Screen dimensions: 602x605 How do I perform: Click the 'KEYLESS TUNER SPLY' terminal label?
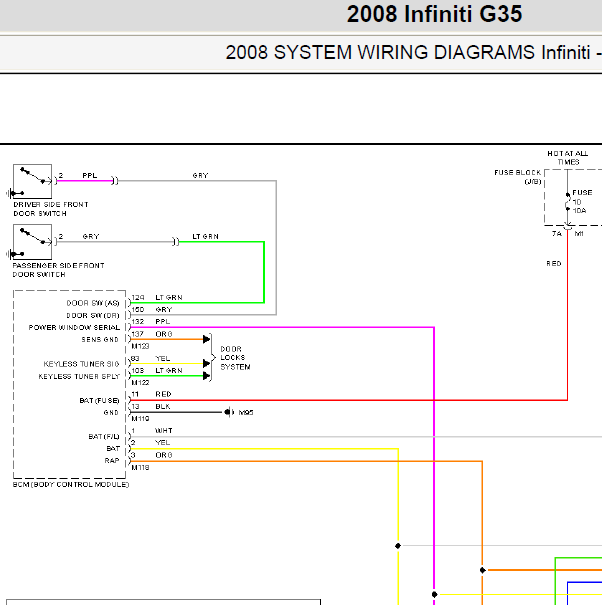(79, 376)
